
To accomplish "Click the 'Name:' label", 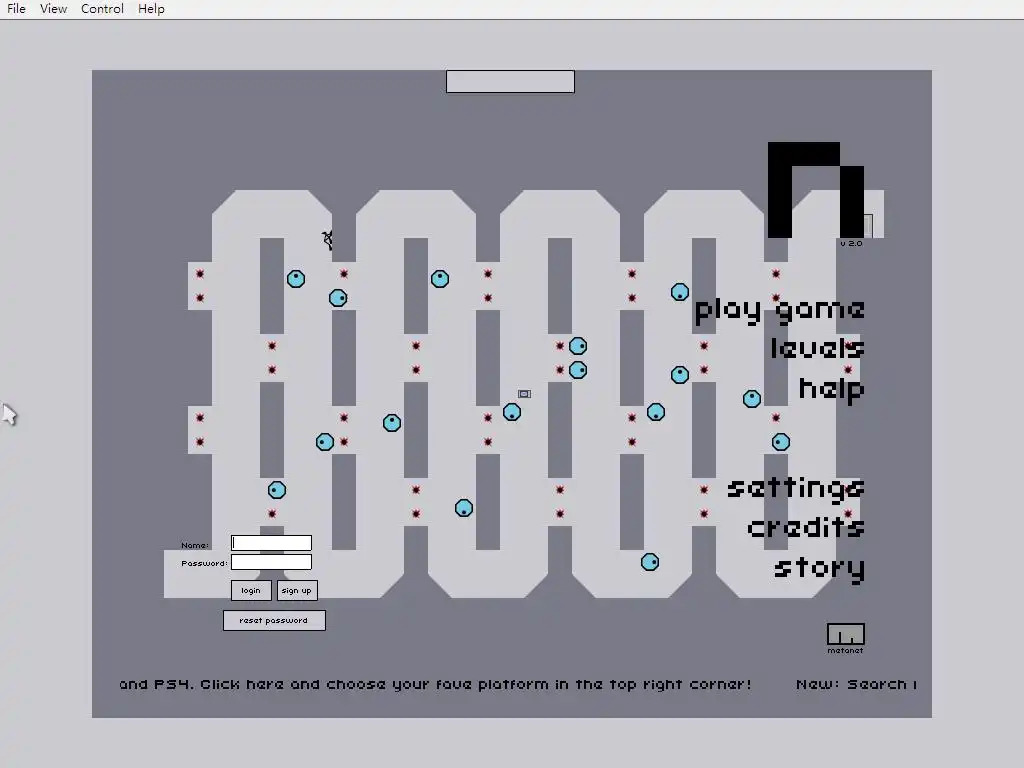I will click(195, 545).
